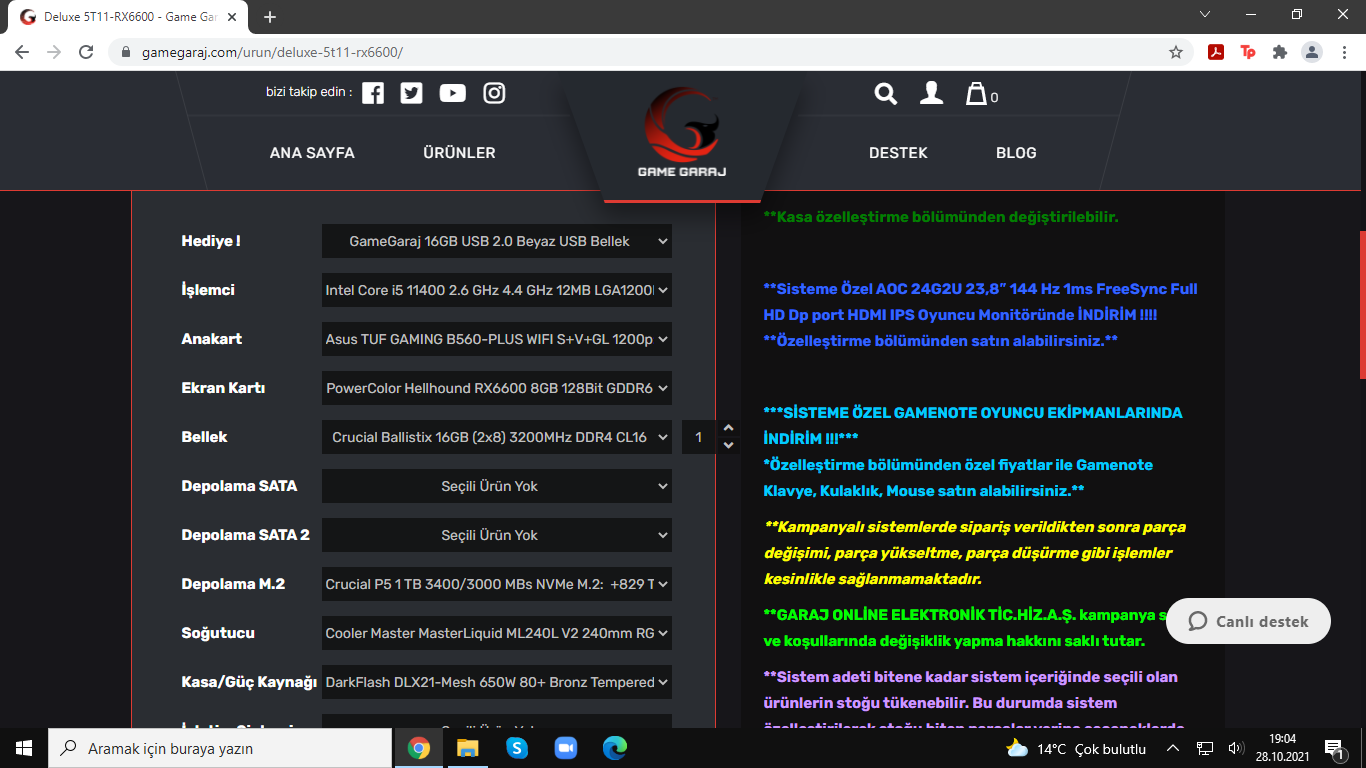Open the Anakart motherboard dropdown

point(497,339)
